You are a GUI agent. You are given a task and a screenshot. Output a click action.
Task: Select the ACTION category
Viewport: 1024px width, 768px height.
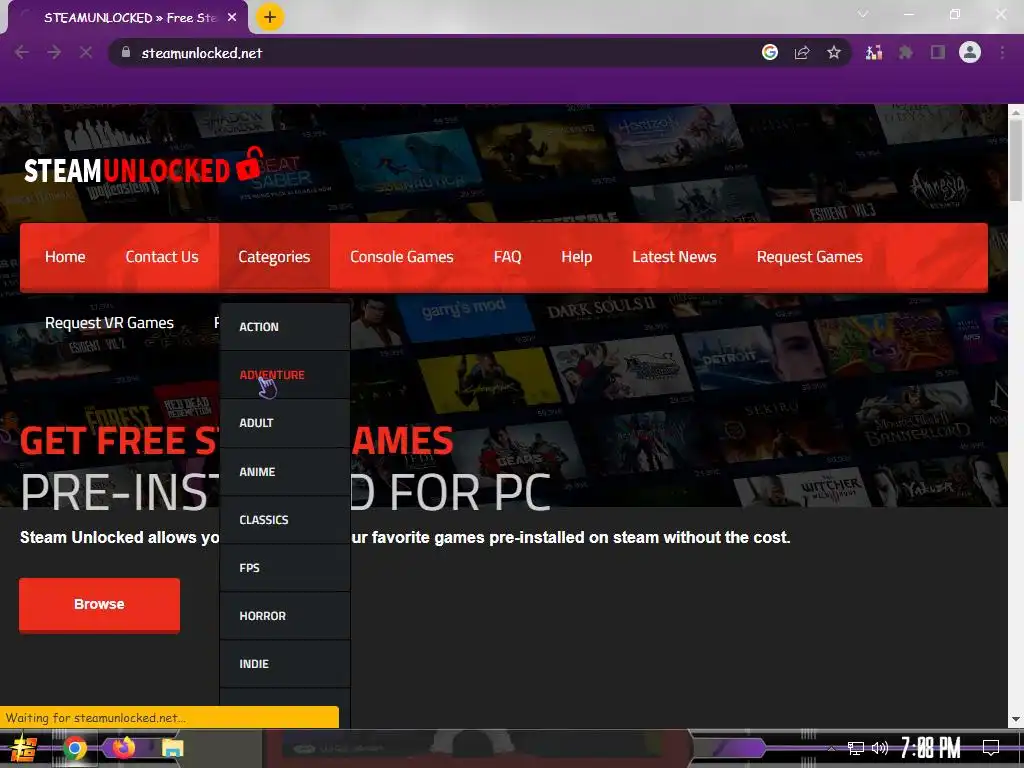tap(285, 327)
